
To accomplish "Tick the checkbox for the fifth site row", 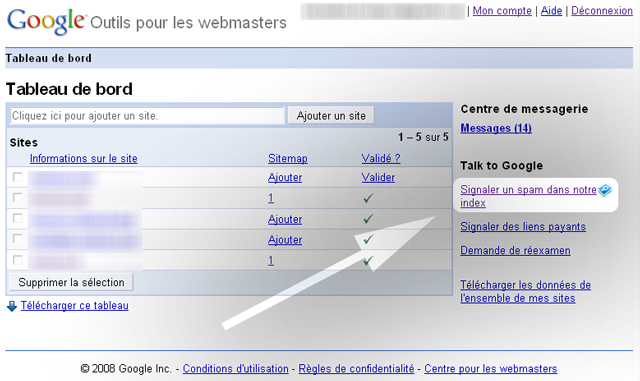I will 18,260.
